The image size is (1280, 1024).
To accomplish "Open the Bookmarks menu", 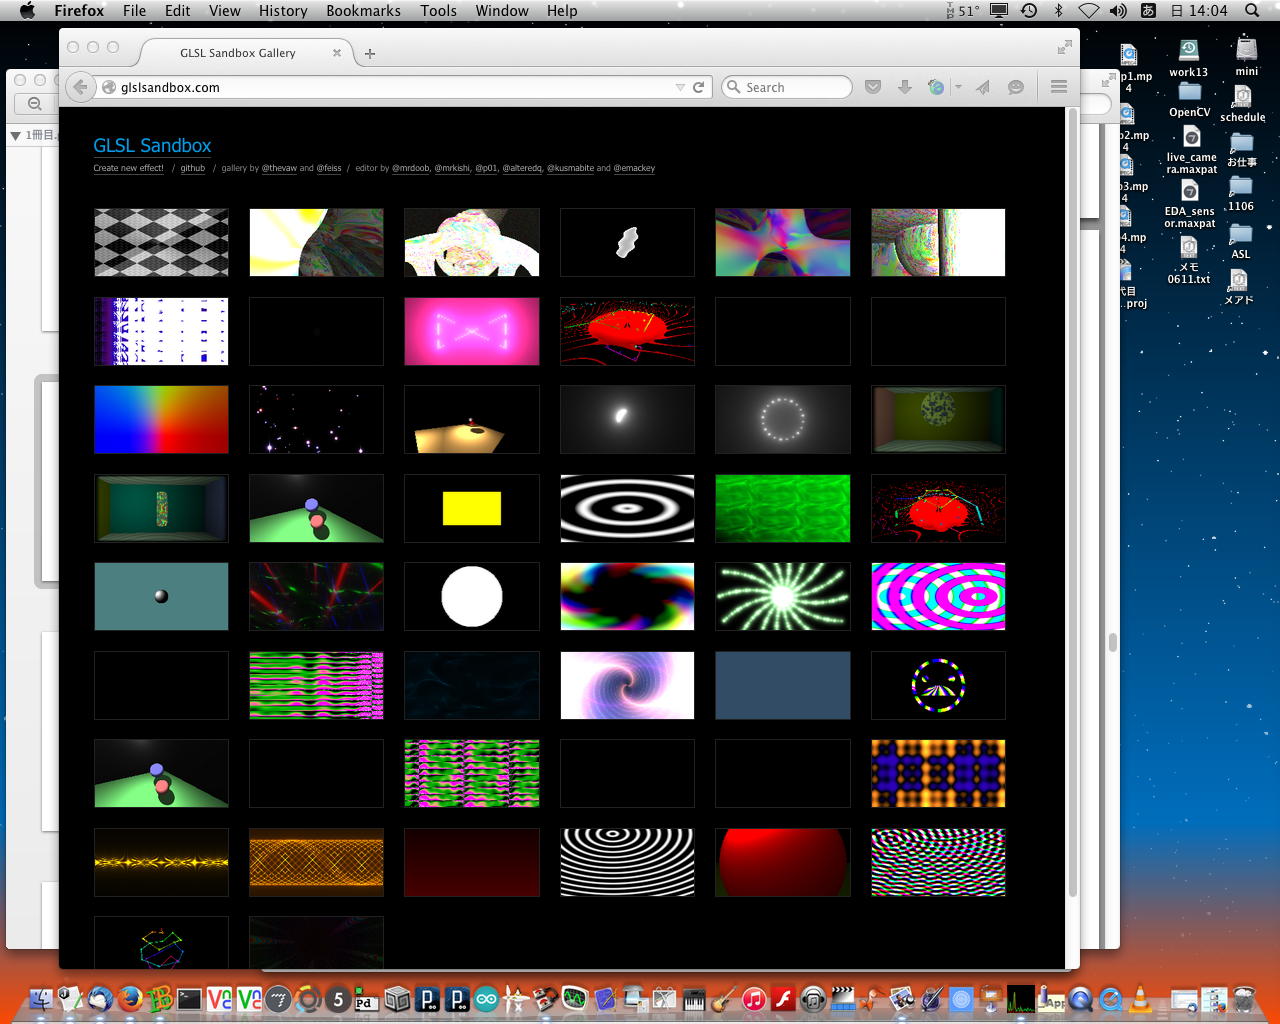I will 363,10.
